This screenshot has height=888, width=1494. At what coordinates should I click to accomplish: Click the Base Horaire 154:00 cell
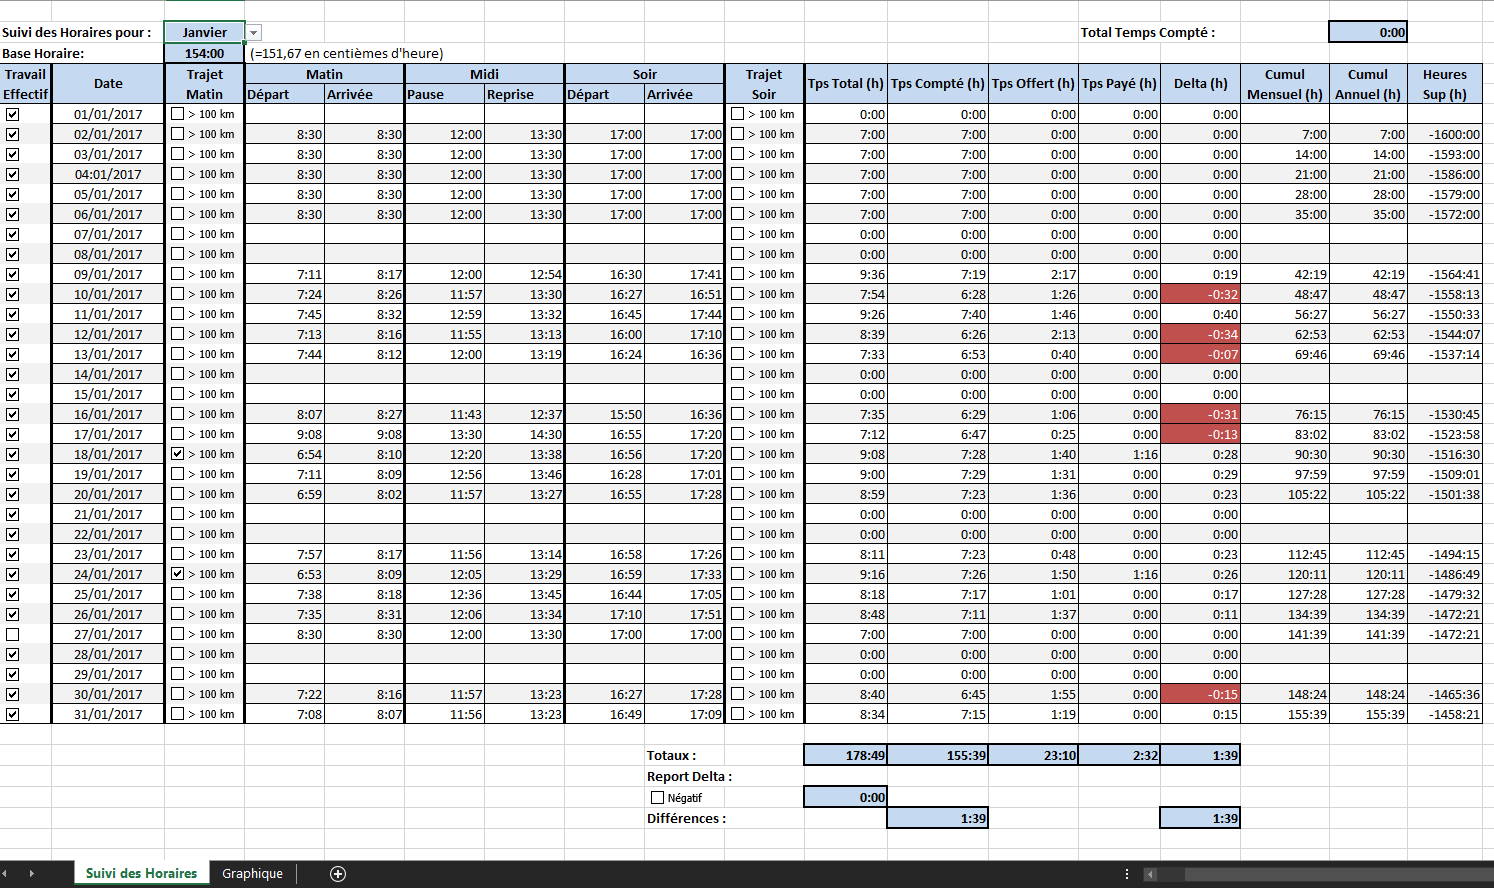204,53
